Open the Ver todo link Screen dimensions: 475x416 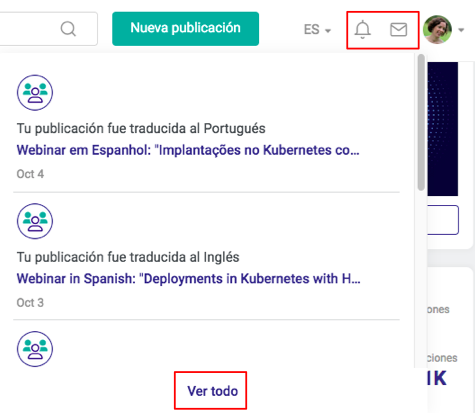[212, 391]
